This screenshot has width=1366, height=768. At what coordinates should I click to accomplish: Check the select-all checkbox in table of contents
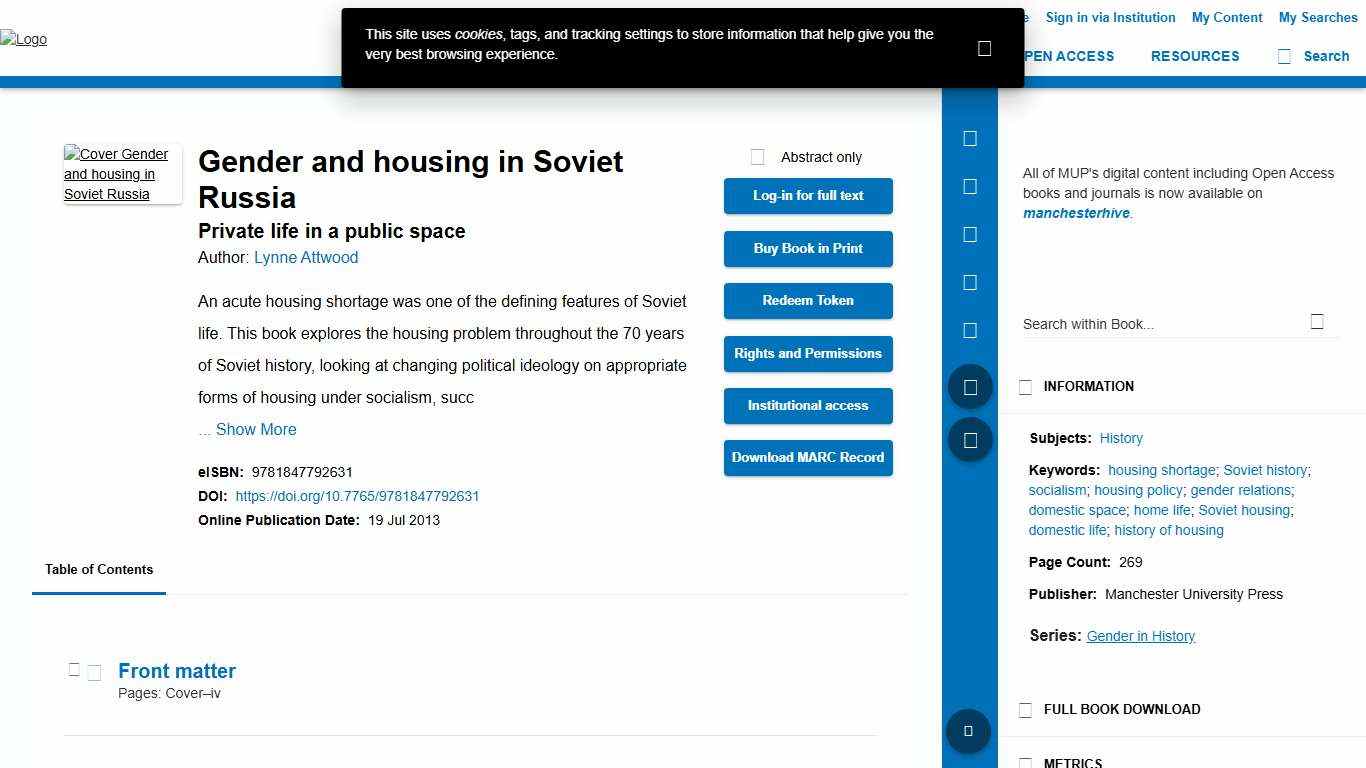(x=74, y=669)
